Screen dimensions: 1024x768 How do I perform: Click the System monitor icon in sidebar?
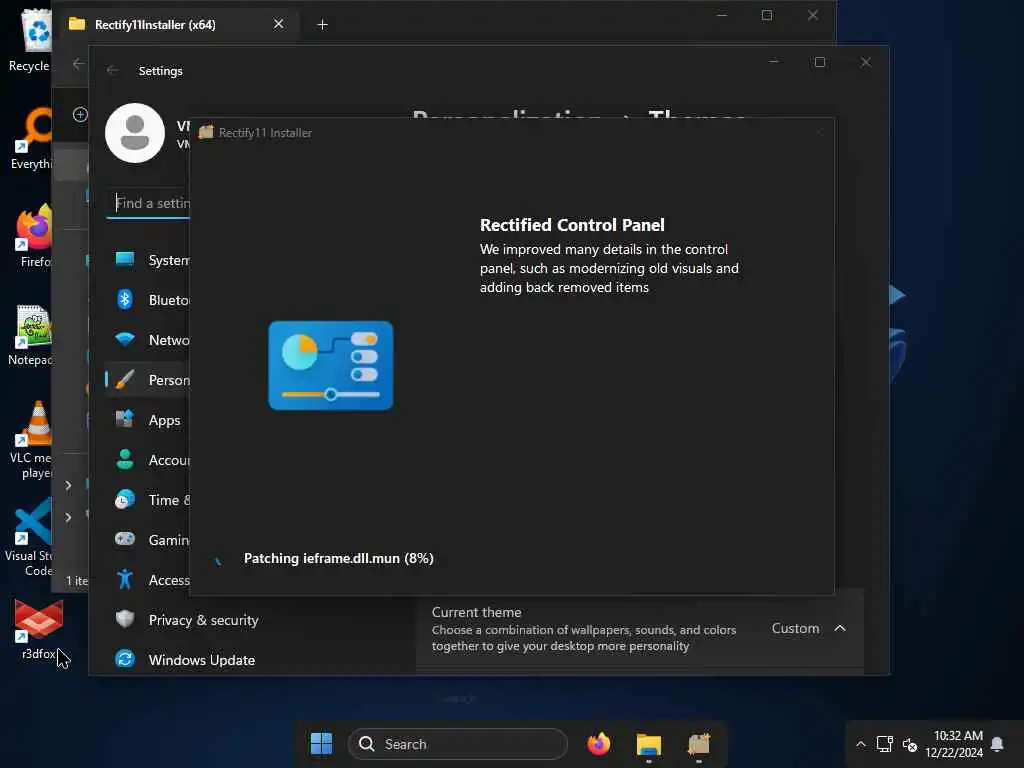pos(125,259)
